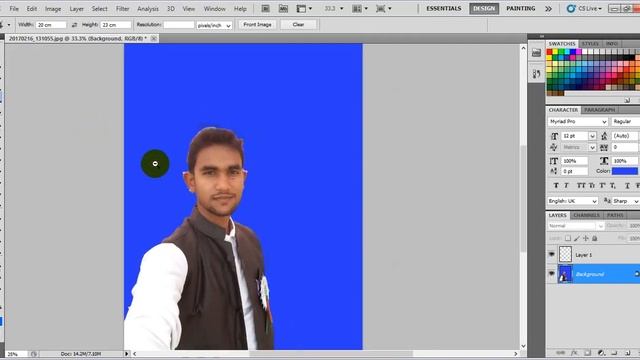Open the Help menu

[240, 9]
